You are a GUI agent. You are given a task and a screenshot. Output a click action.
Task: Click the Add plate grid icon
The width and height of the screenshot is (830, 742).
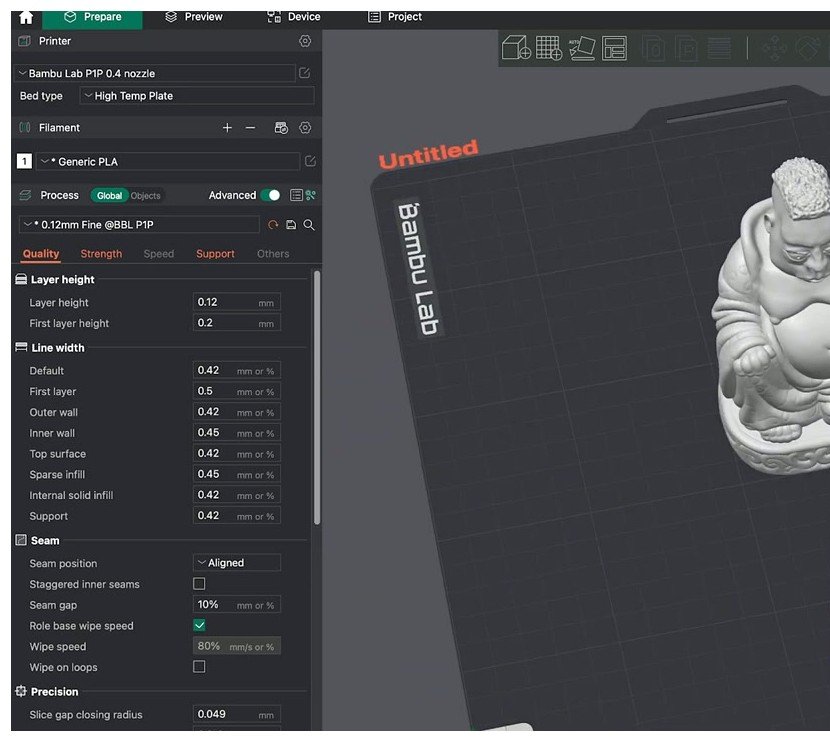[549, 48]
